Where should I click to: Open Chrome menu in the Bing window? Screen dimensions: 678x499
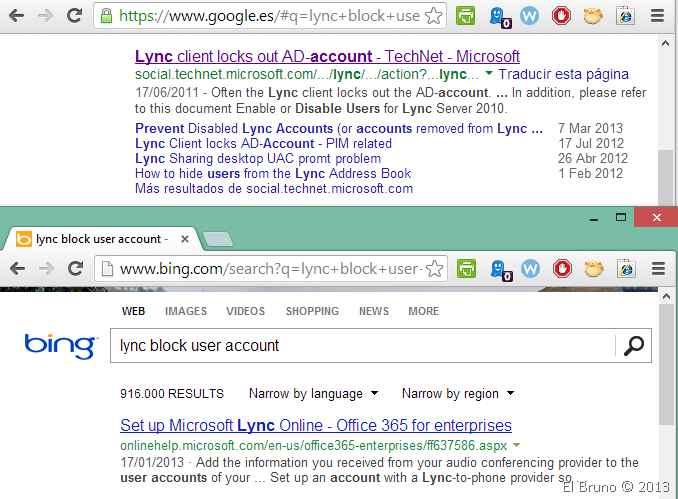click(x=657, y=268)
